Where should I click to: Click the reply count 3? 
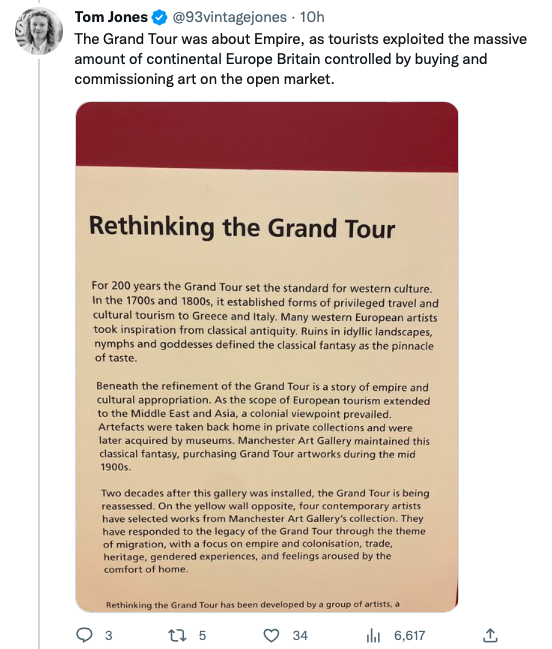(x=108, y=635)
